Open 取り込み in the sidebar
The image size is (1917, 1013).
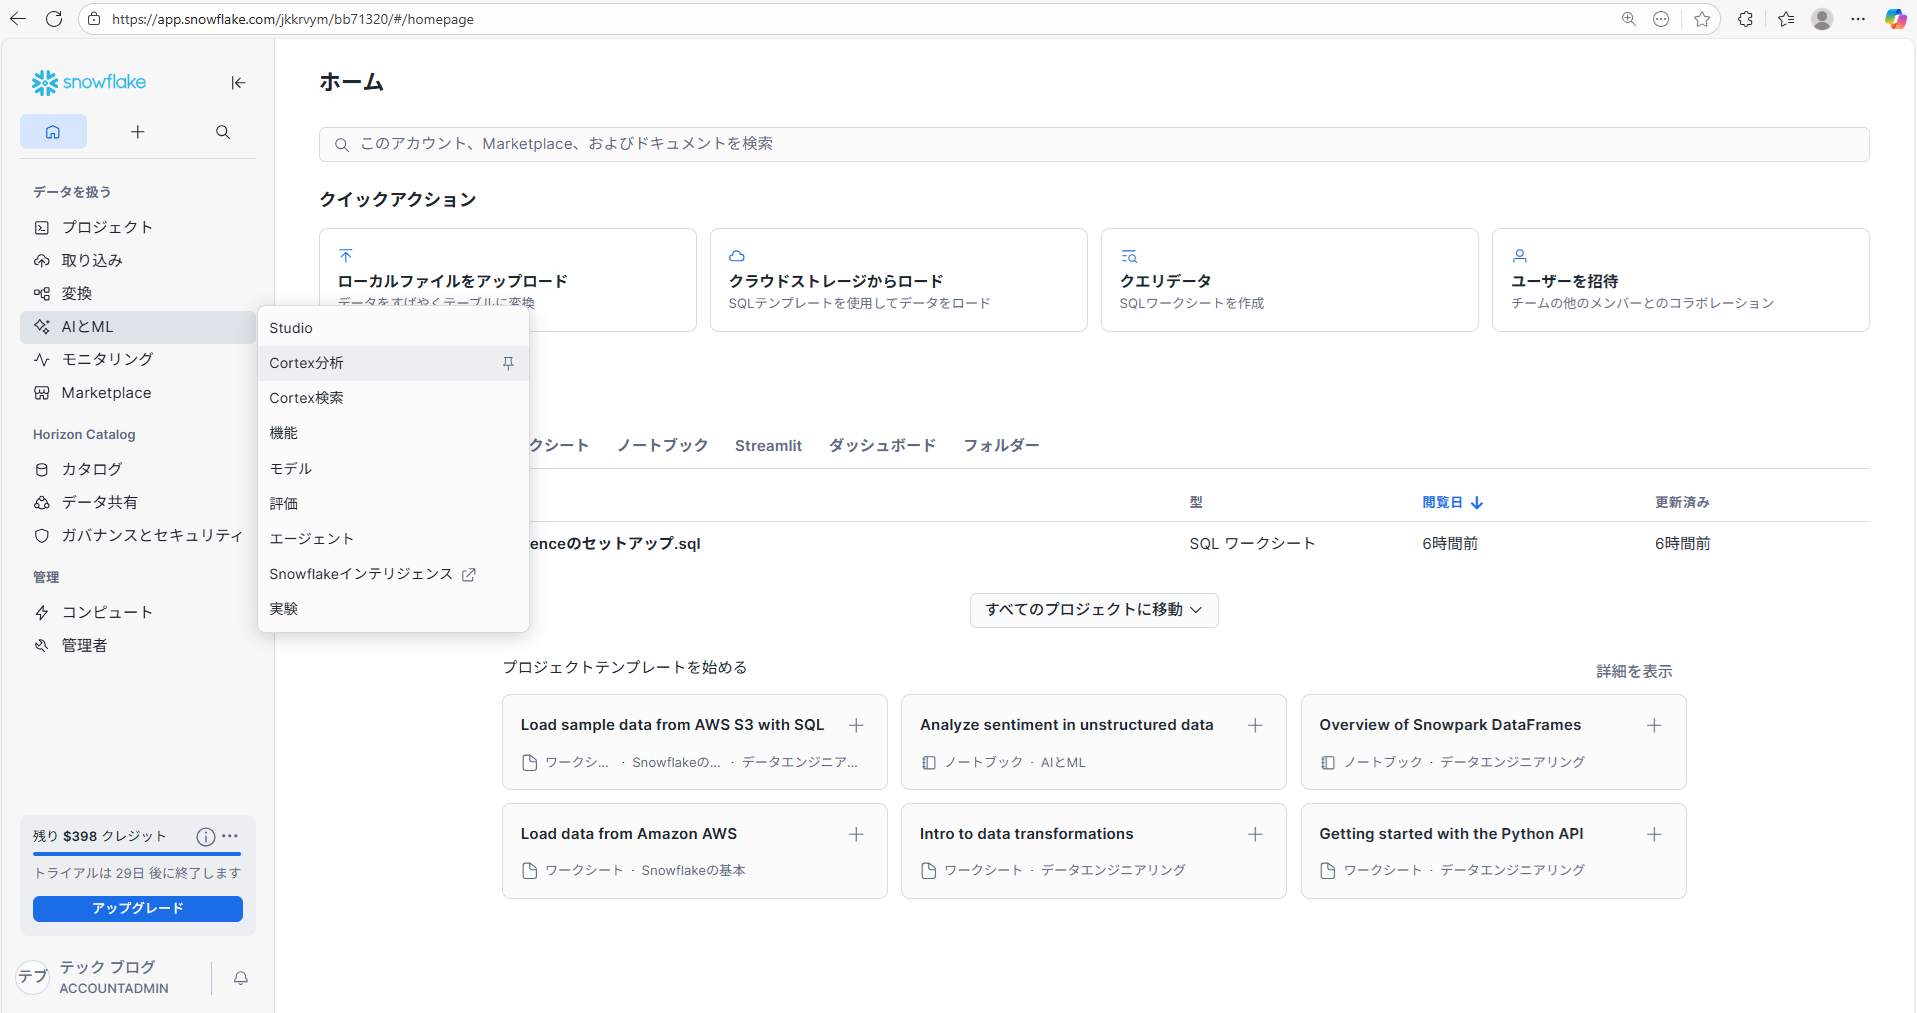point(138,260)
